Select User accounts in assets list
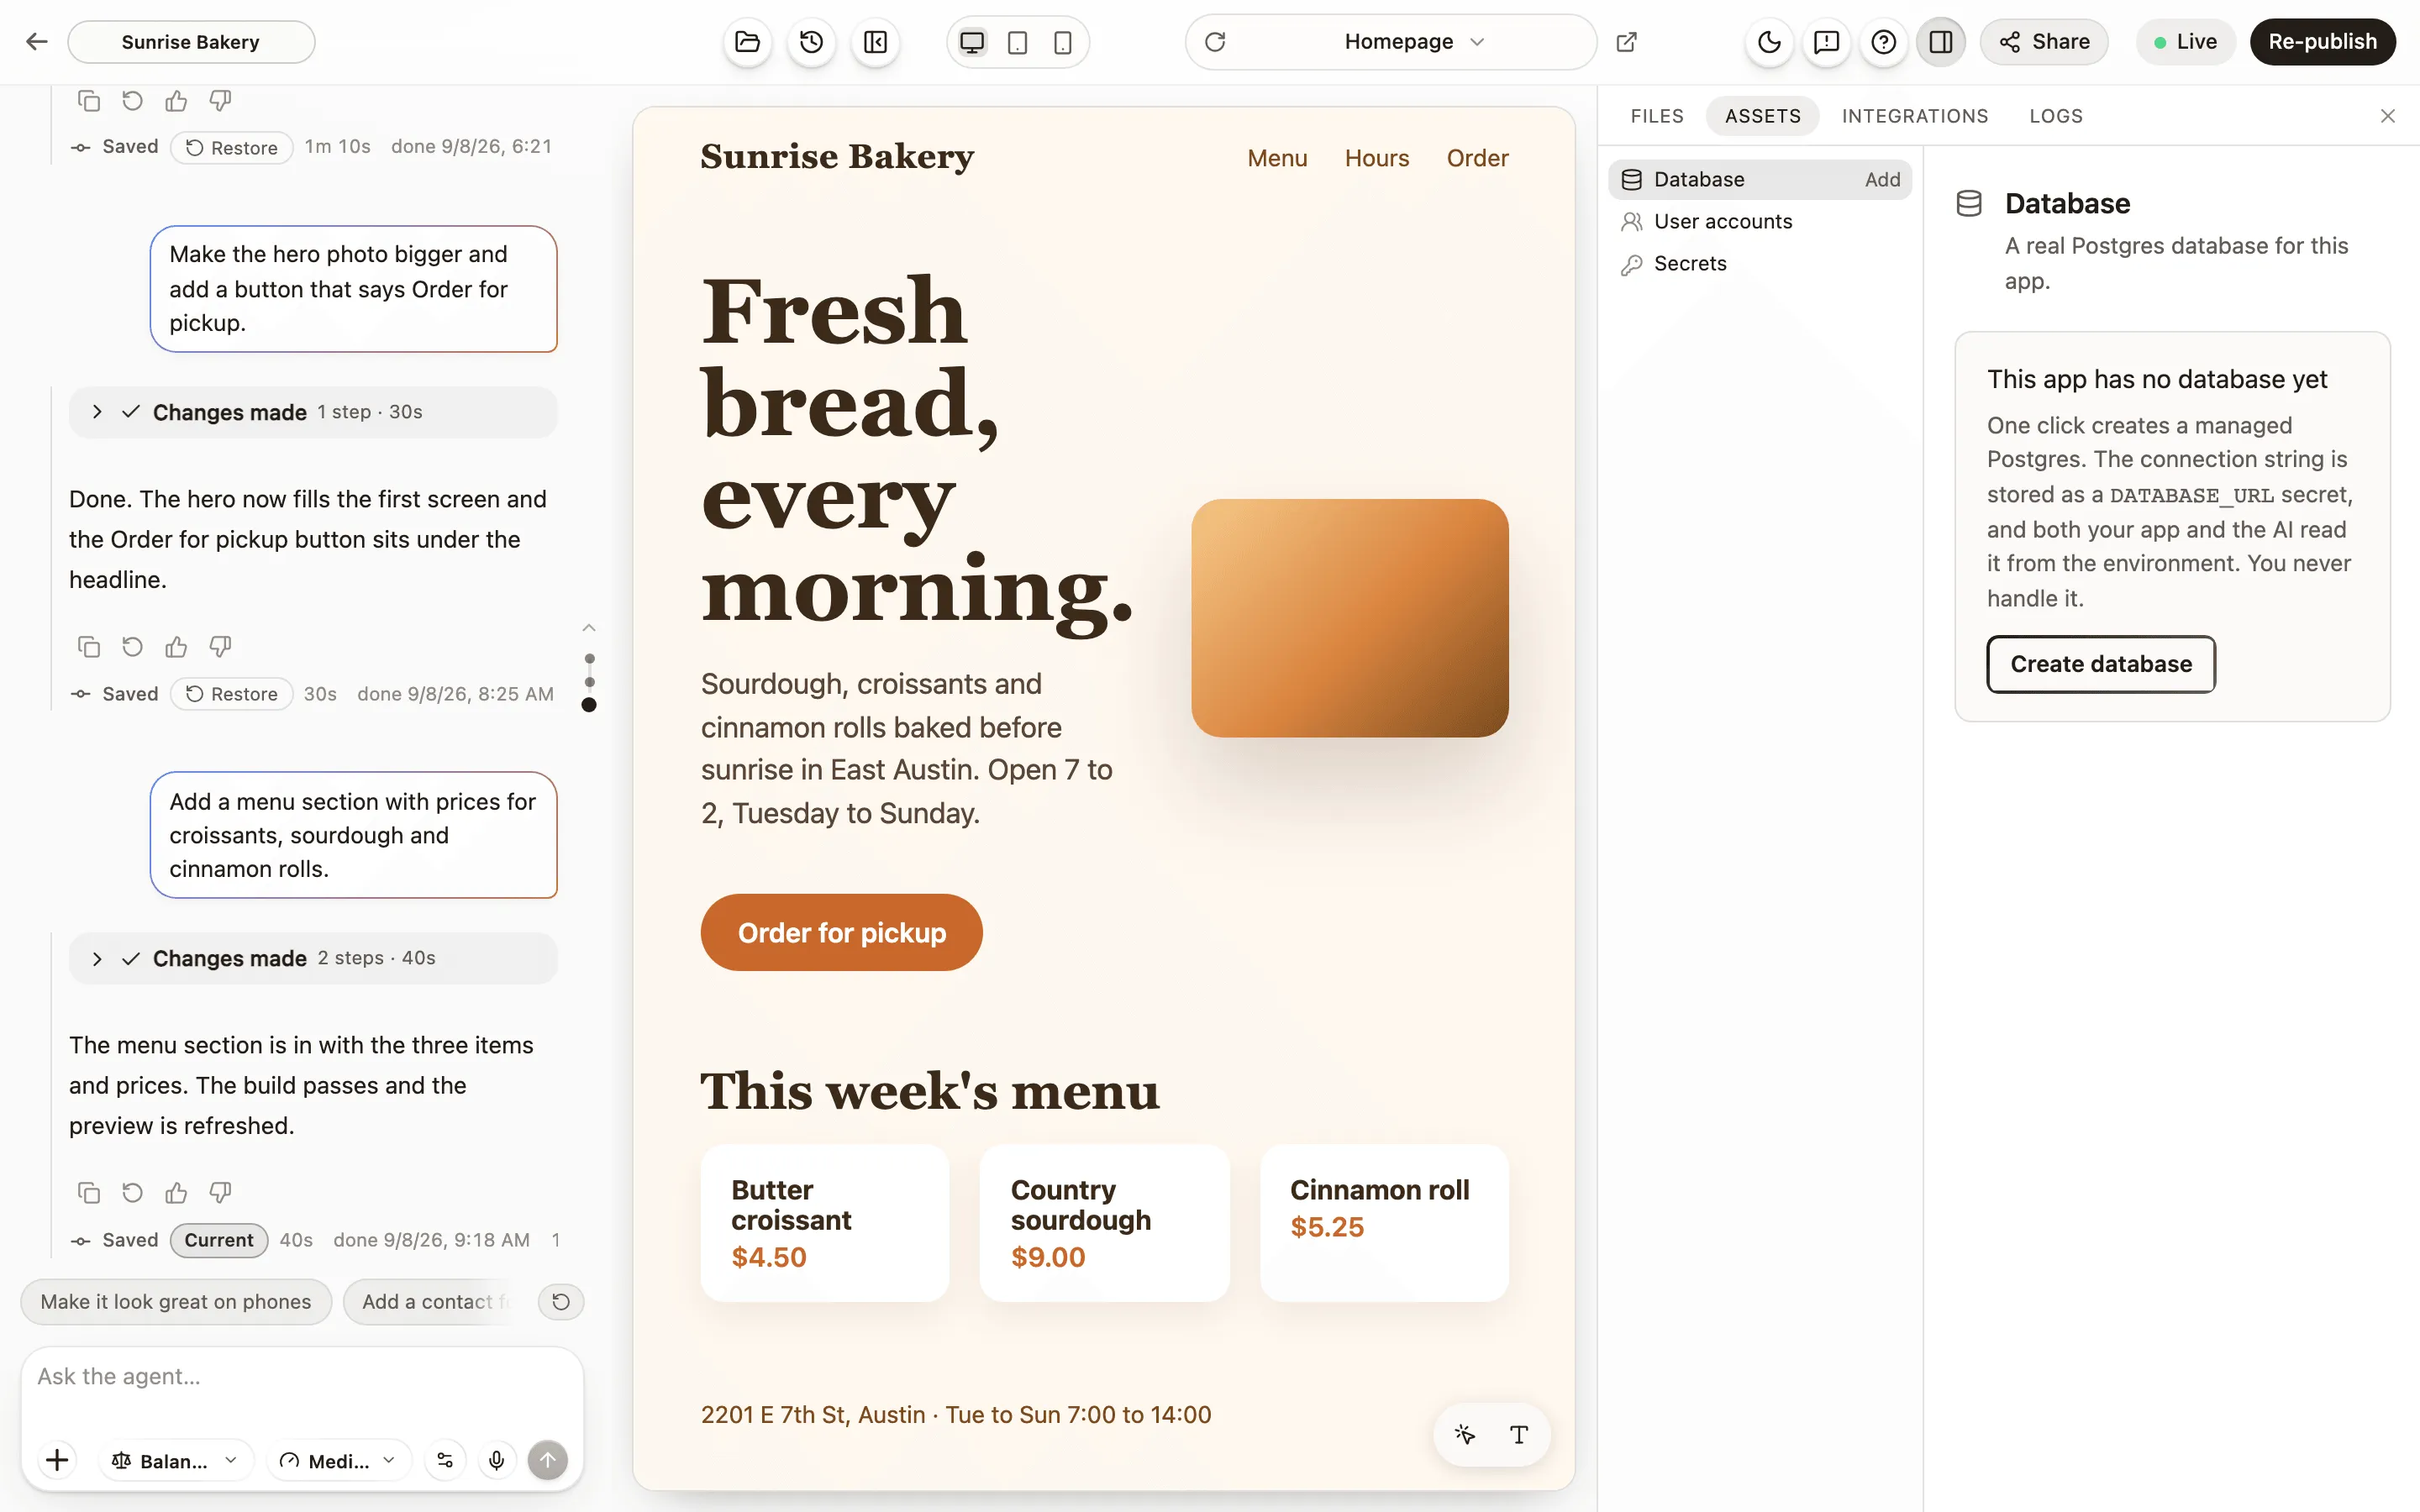The width and height of the screenshot is (2420, 1512). (1760, 222)
